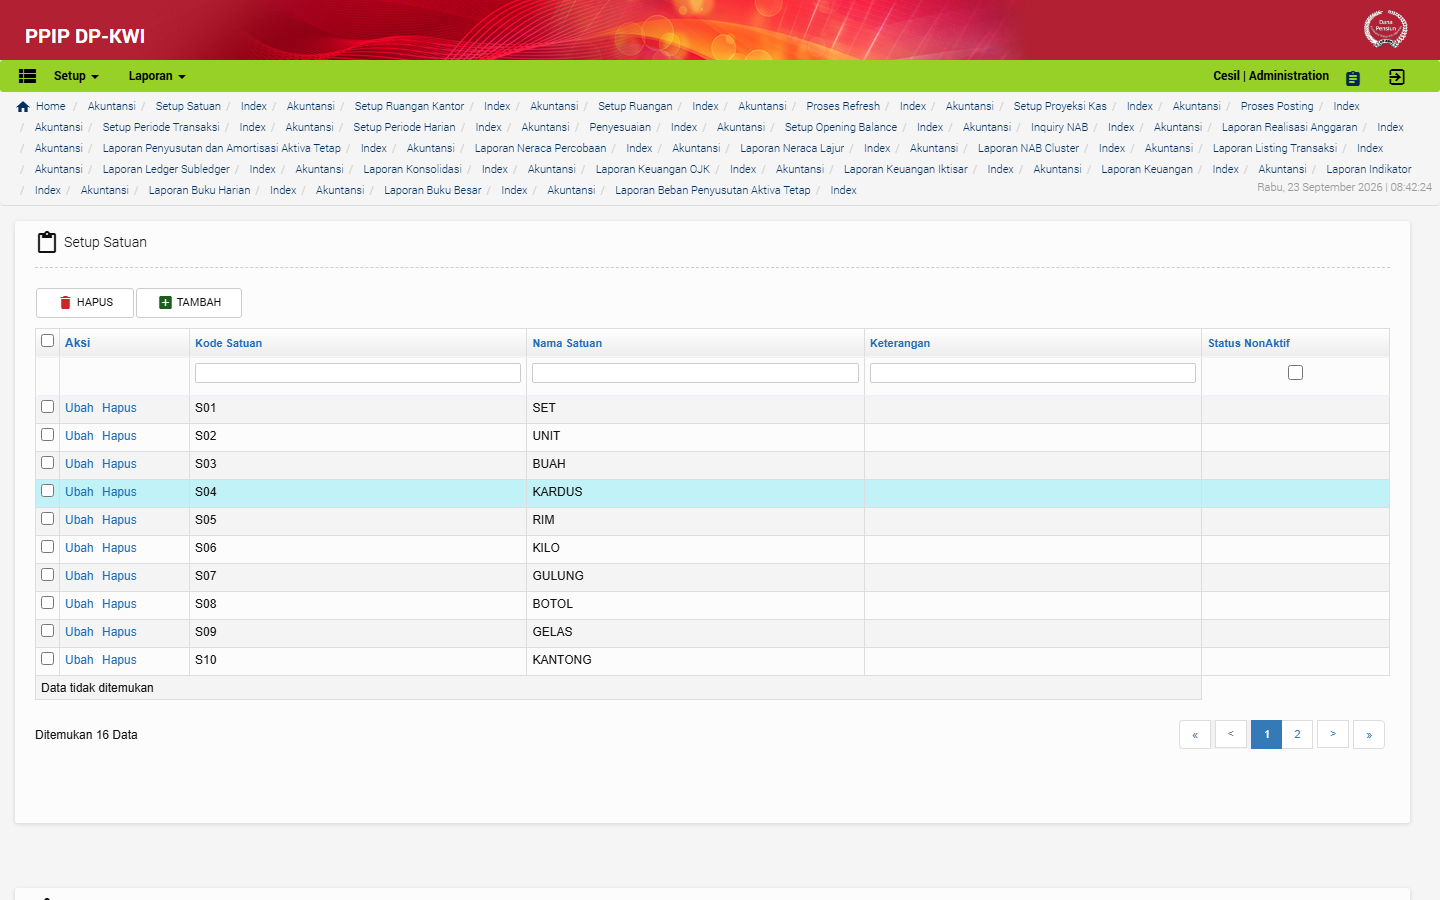Click the Setup Satuan clipboard heading icon
The image size is (1440, 900).
(47, 242)
